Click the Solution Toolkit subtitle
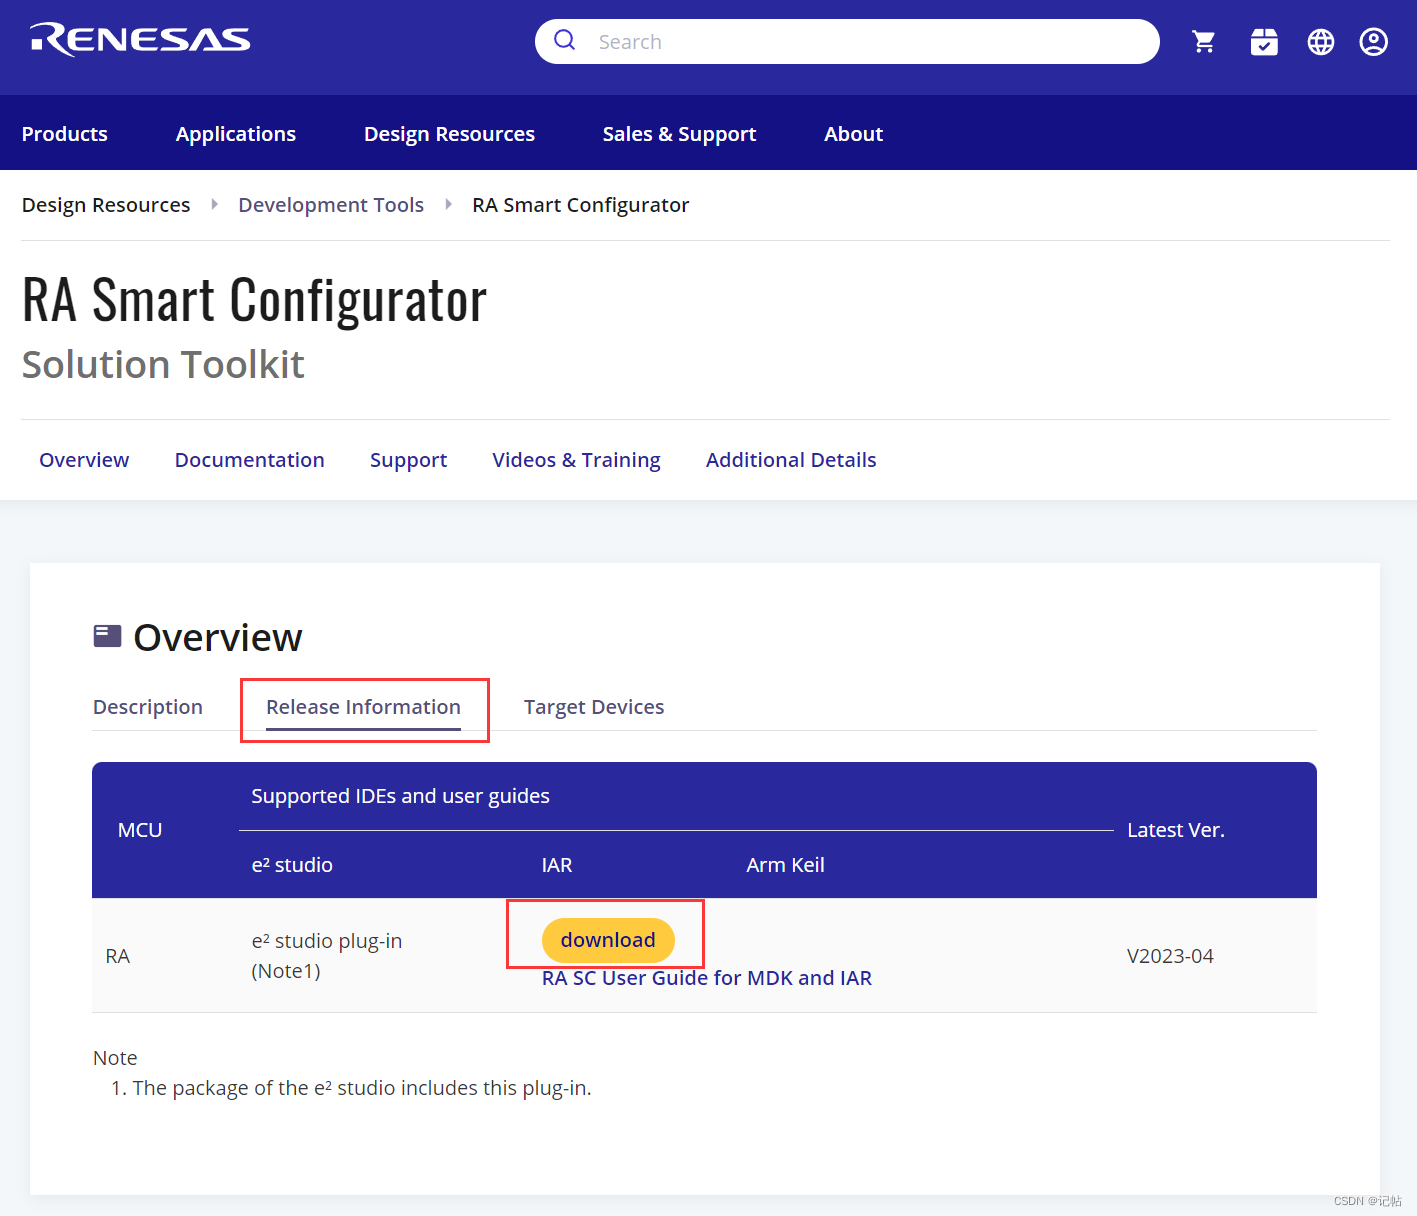Viewport: 1417px width, 1216px height. tap(163, 364)
